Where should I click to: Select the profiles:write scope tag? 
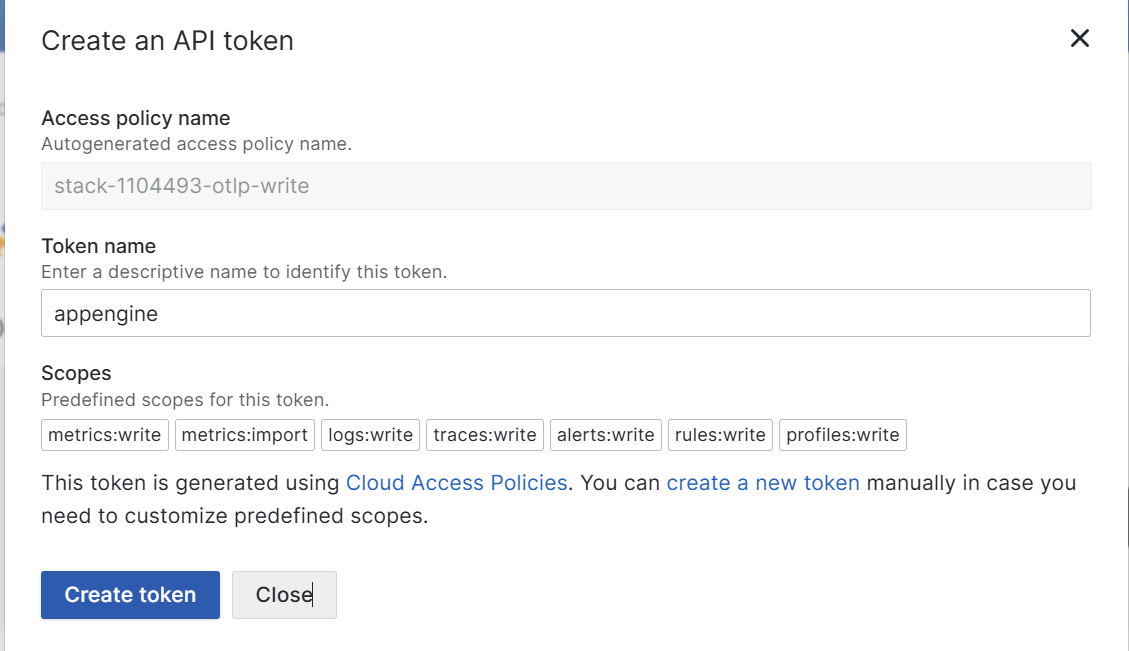[x=842, y=434]
